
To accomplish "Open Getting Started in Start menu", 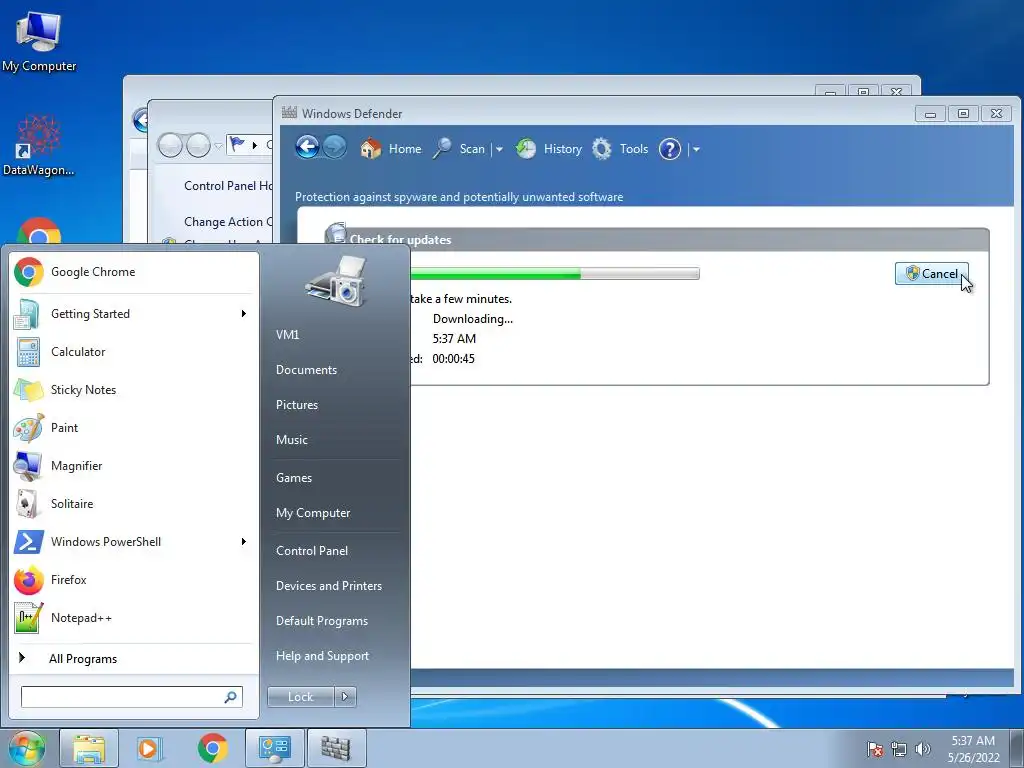I will (x=131, y=313).
